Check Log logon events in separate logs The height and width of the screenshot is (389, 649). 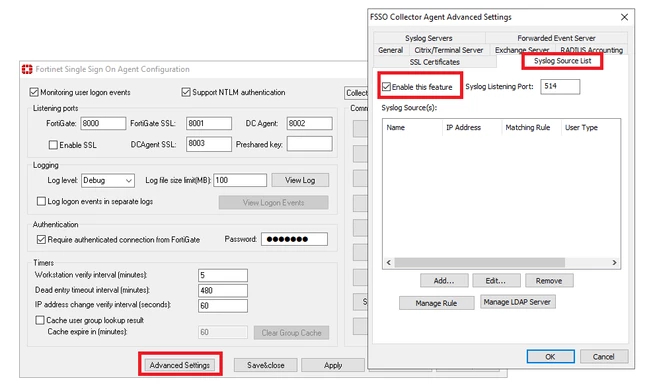(x=41, y=201)
